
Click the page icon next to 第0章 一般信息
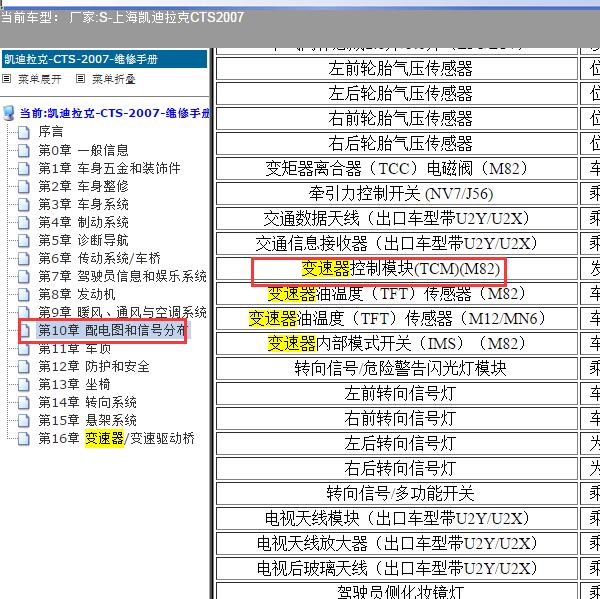tap(24, 150)
